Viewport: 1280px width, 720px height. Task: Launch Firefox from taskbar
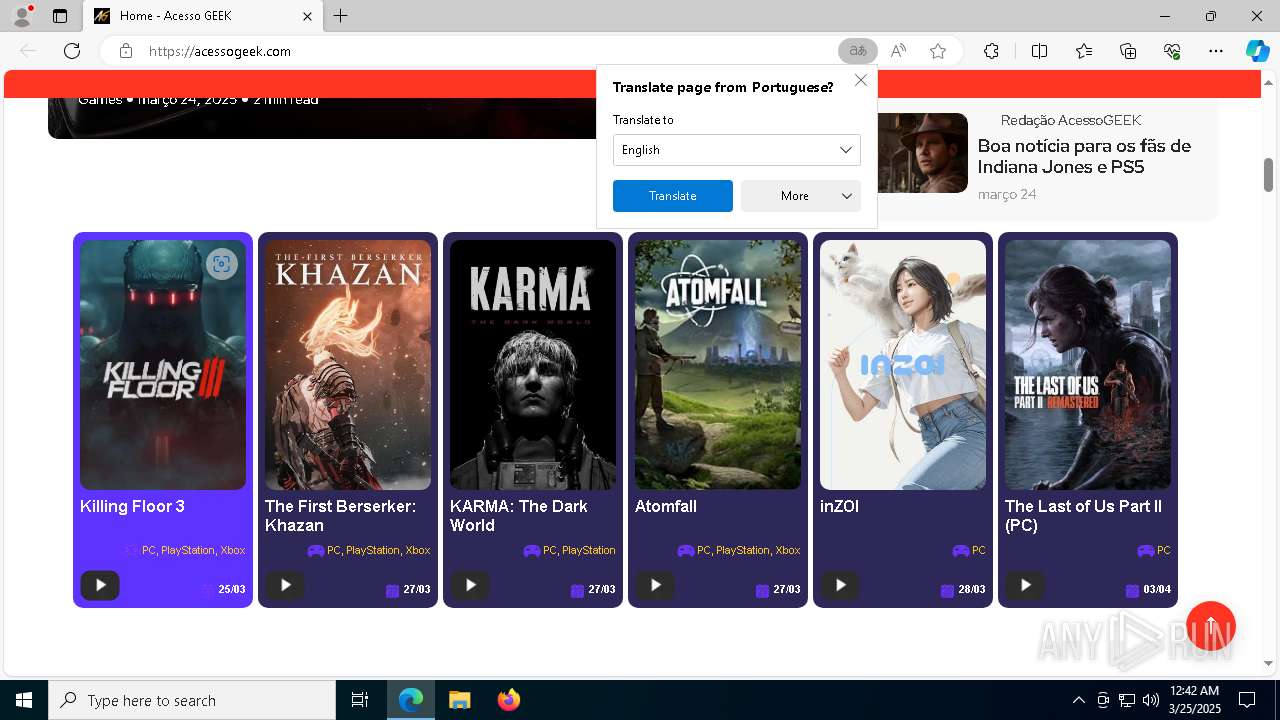[x=509, y=700]
